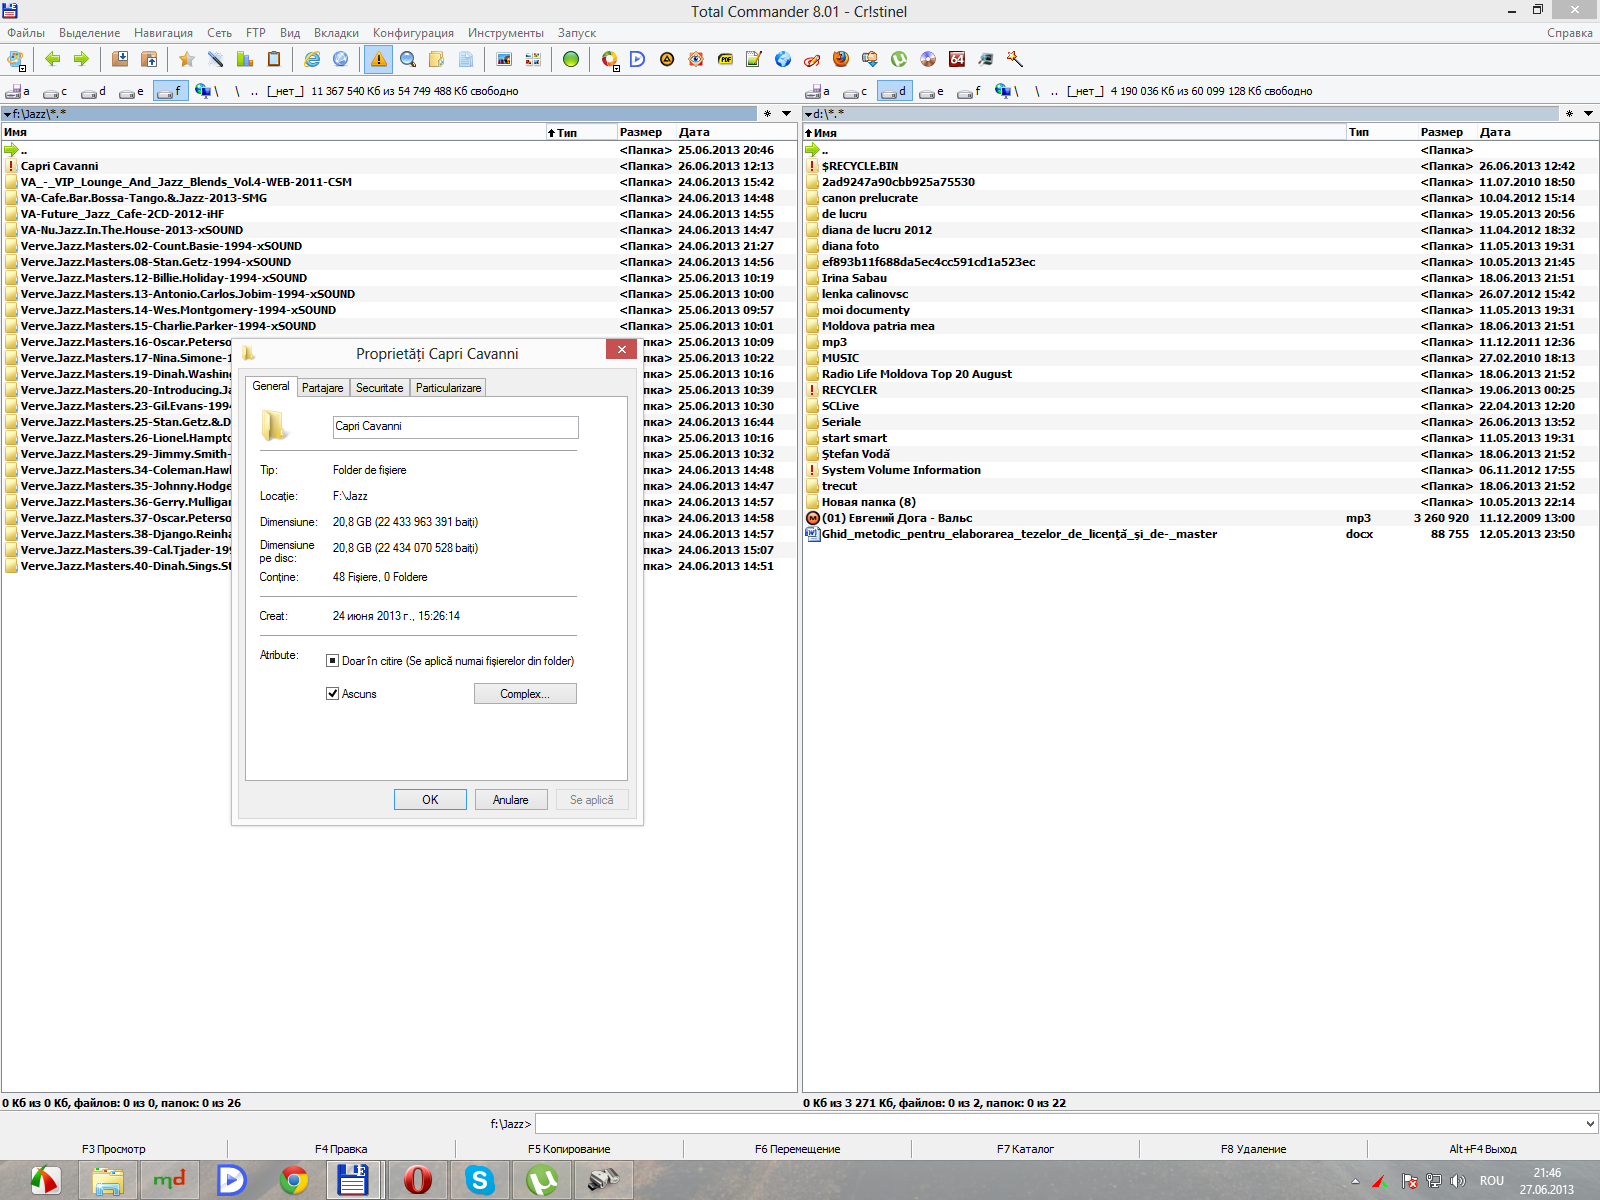
Task: Open left panel directory history dropdown arrow
Action: click(786, 114)
